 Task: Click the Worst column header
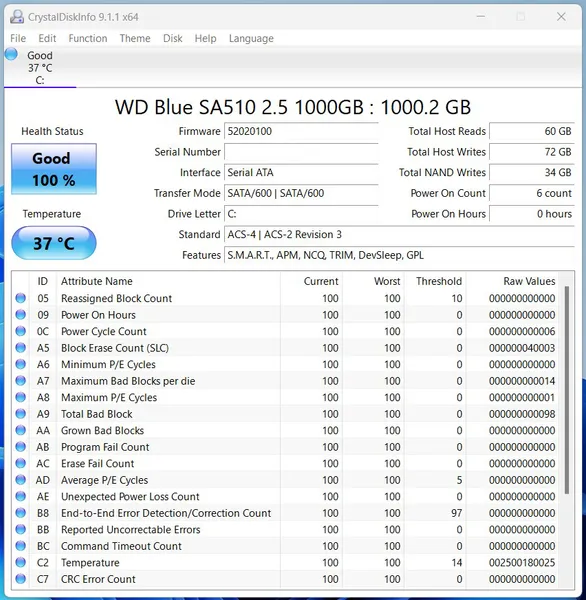tap(373, 281)
